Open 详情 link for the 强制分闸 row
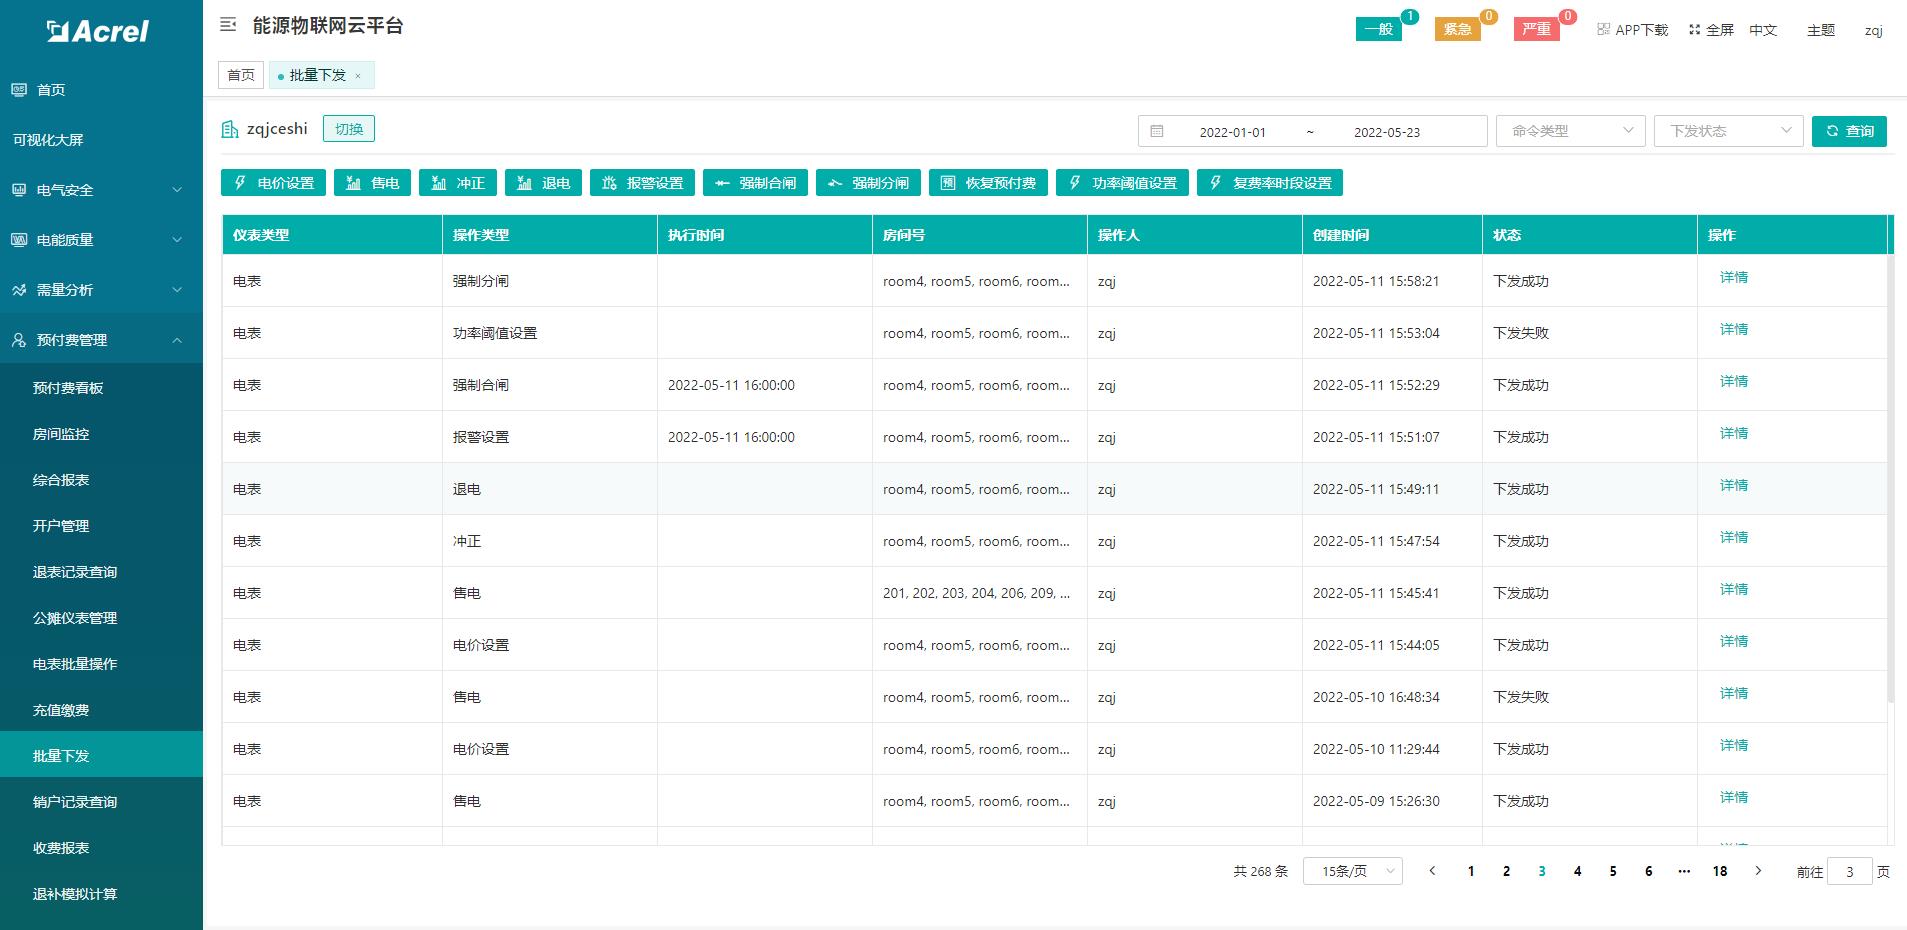Viewport: 1907px width, 930px height. (x=1733, y=278)
